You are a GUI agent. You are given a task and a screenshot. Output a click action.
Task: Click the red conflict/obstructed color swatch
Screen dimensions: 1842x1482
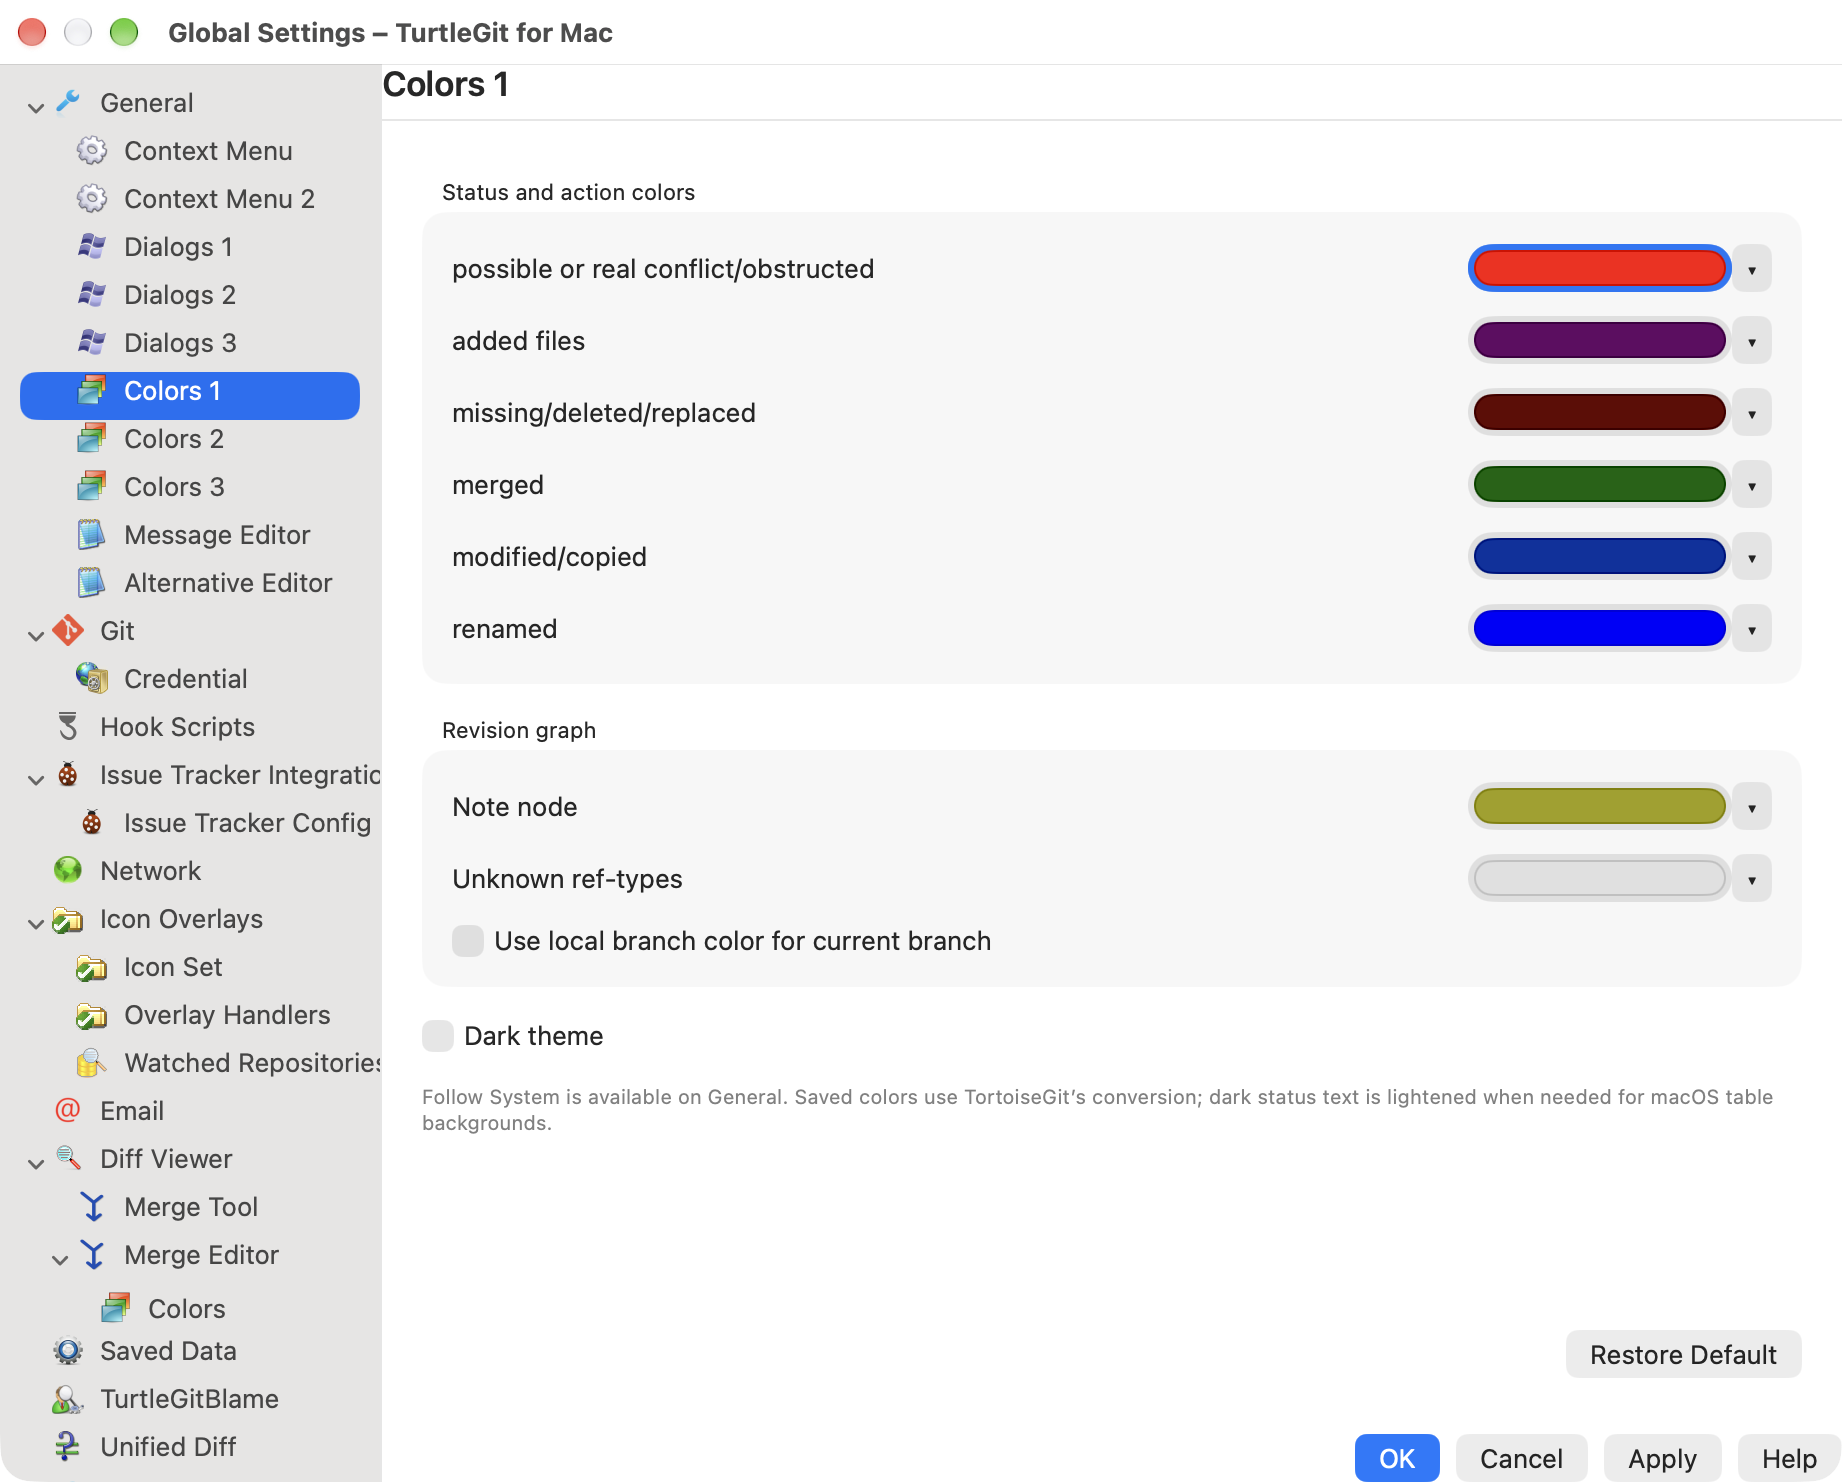[x=1599, y=268]
